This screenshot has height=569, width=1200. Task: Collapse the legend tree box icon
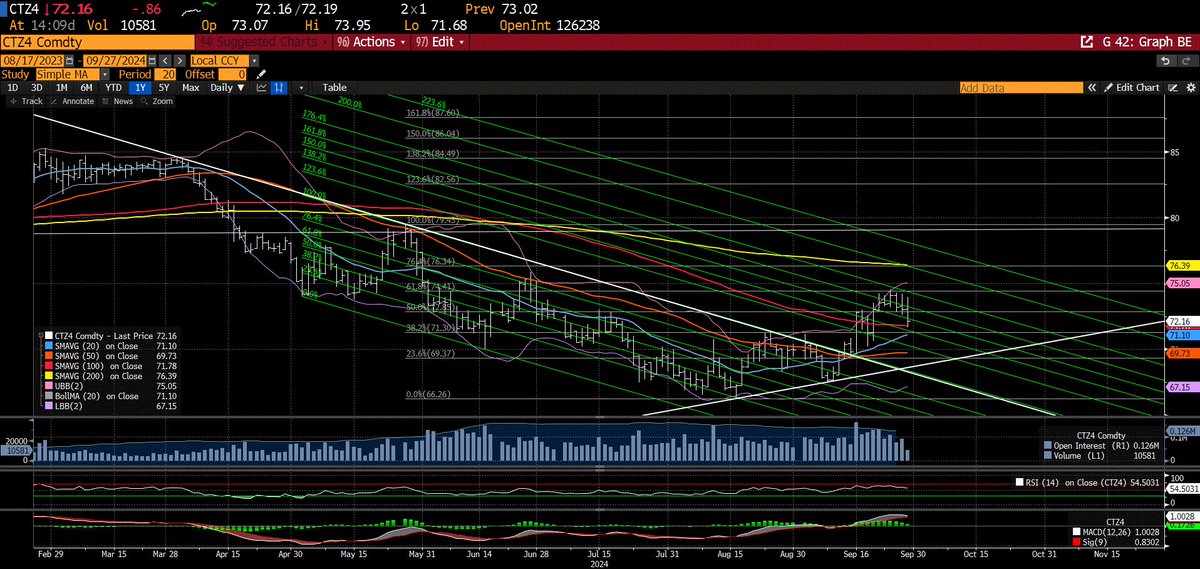tap(41, 335)
